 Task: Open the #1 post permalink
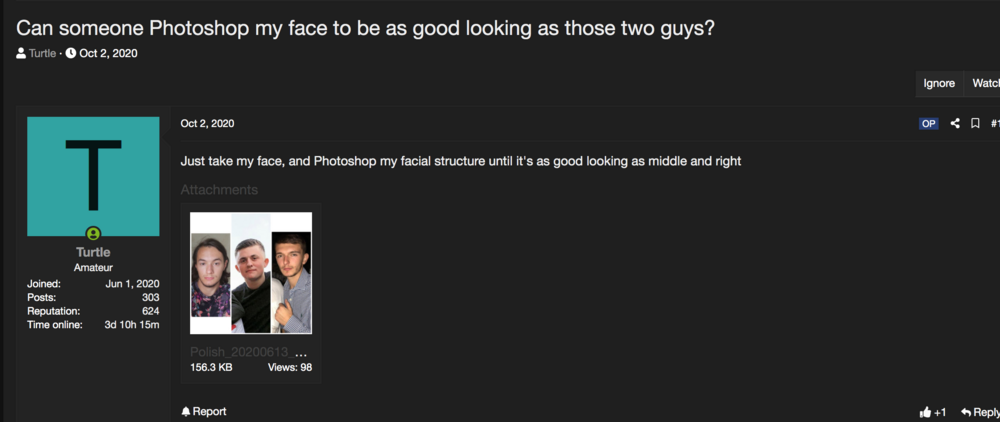(994, 124)
